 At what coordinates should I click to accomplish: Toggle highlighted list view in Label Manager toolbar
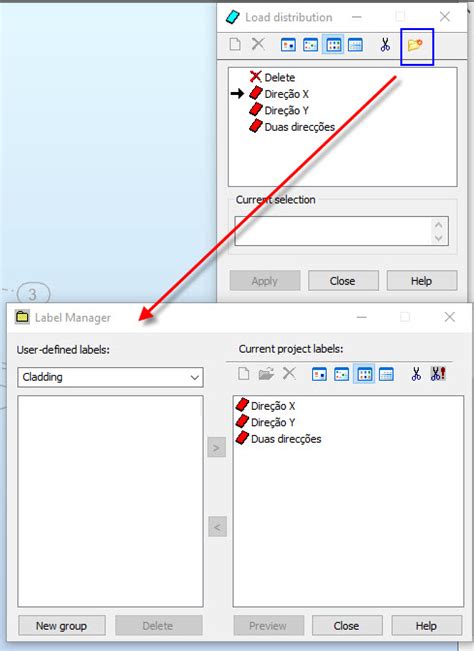click(x=364, y=374)
